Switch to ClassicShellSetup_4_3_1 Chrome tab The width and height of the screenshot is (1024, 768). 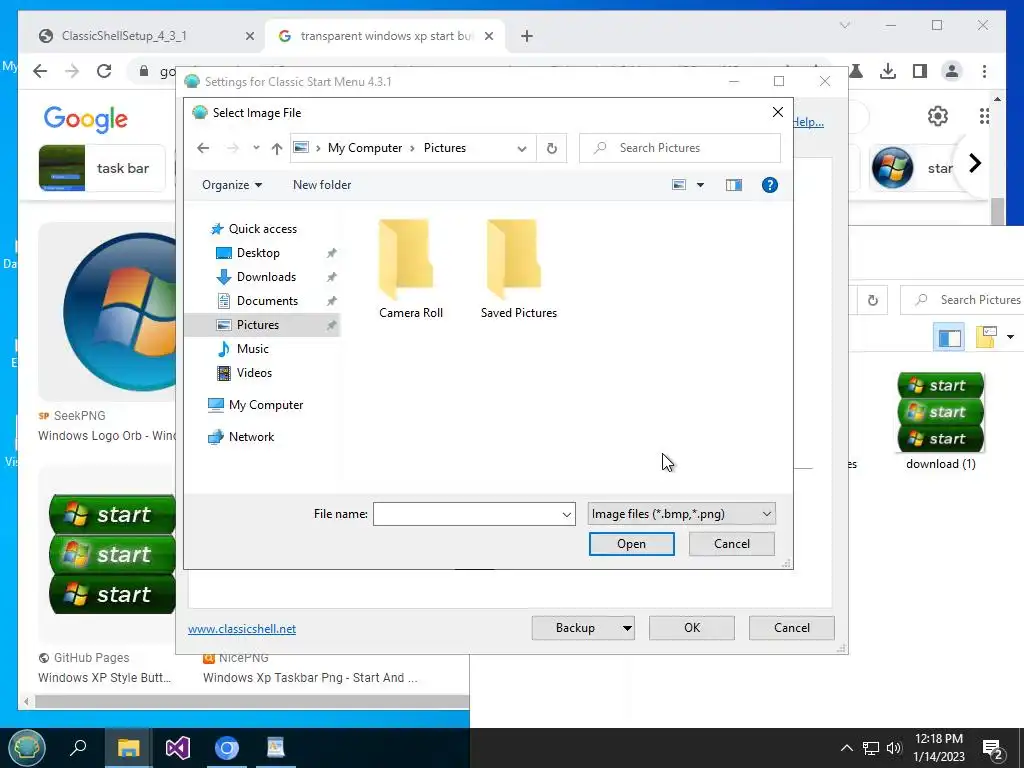(124, 36)
